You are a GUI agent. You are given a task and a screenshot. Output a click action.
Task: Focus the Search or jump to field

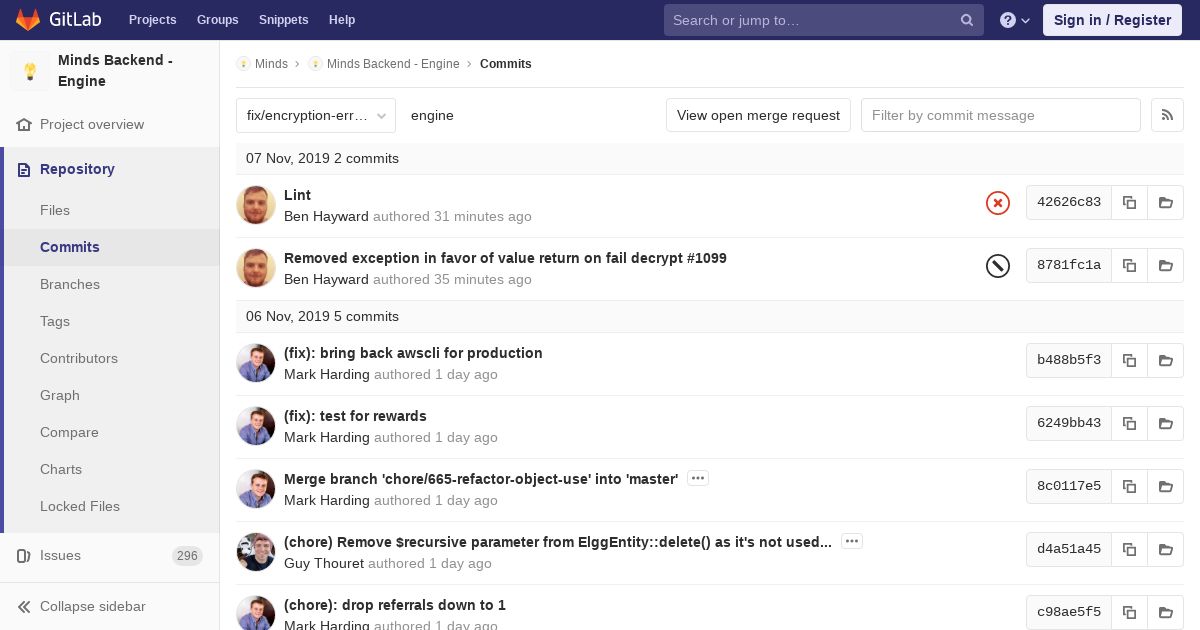[x=824, y=20]
